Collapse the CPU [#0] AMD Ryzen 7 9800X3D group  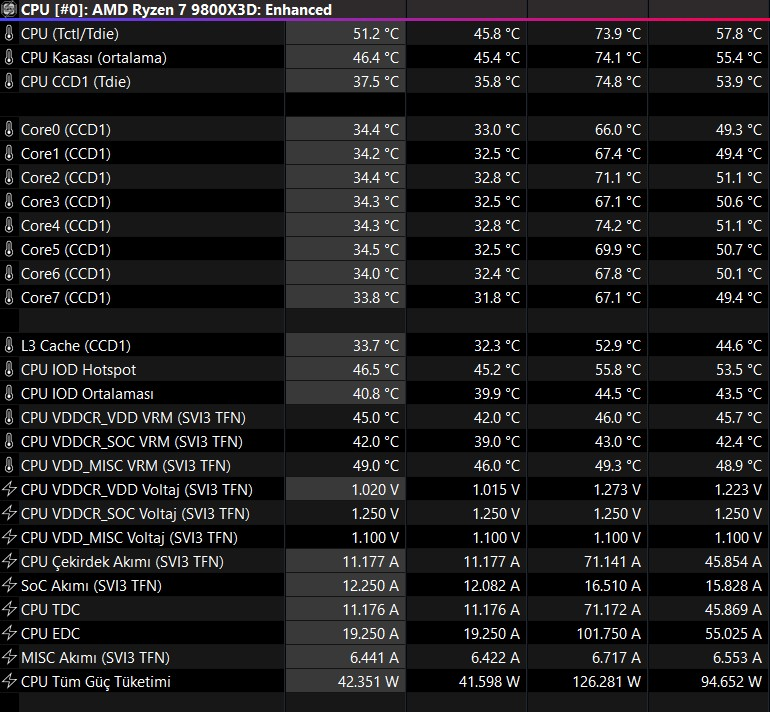8,9
